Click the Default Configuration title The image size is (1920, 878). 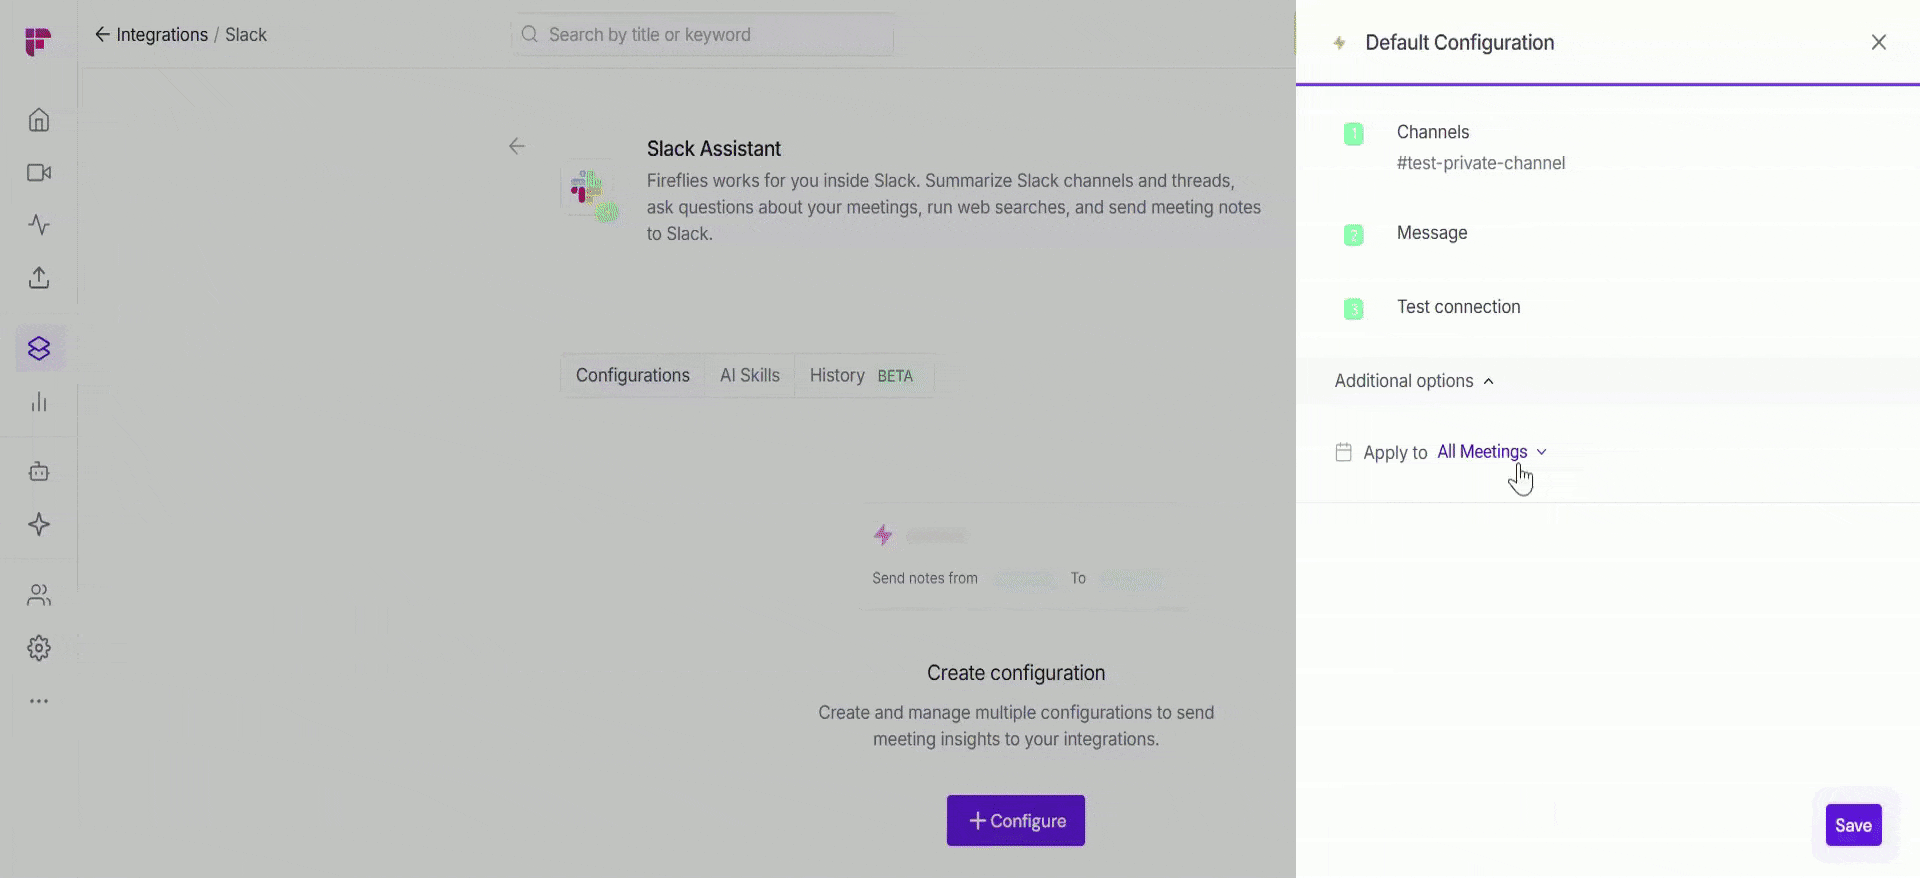(1459, 43)
